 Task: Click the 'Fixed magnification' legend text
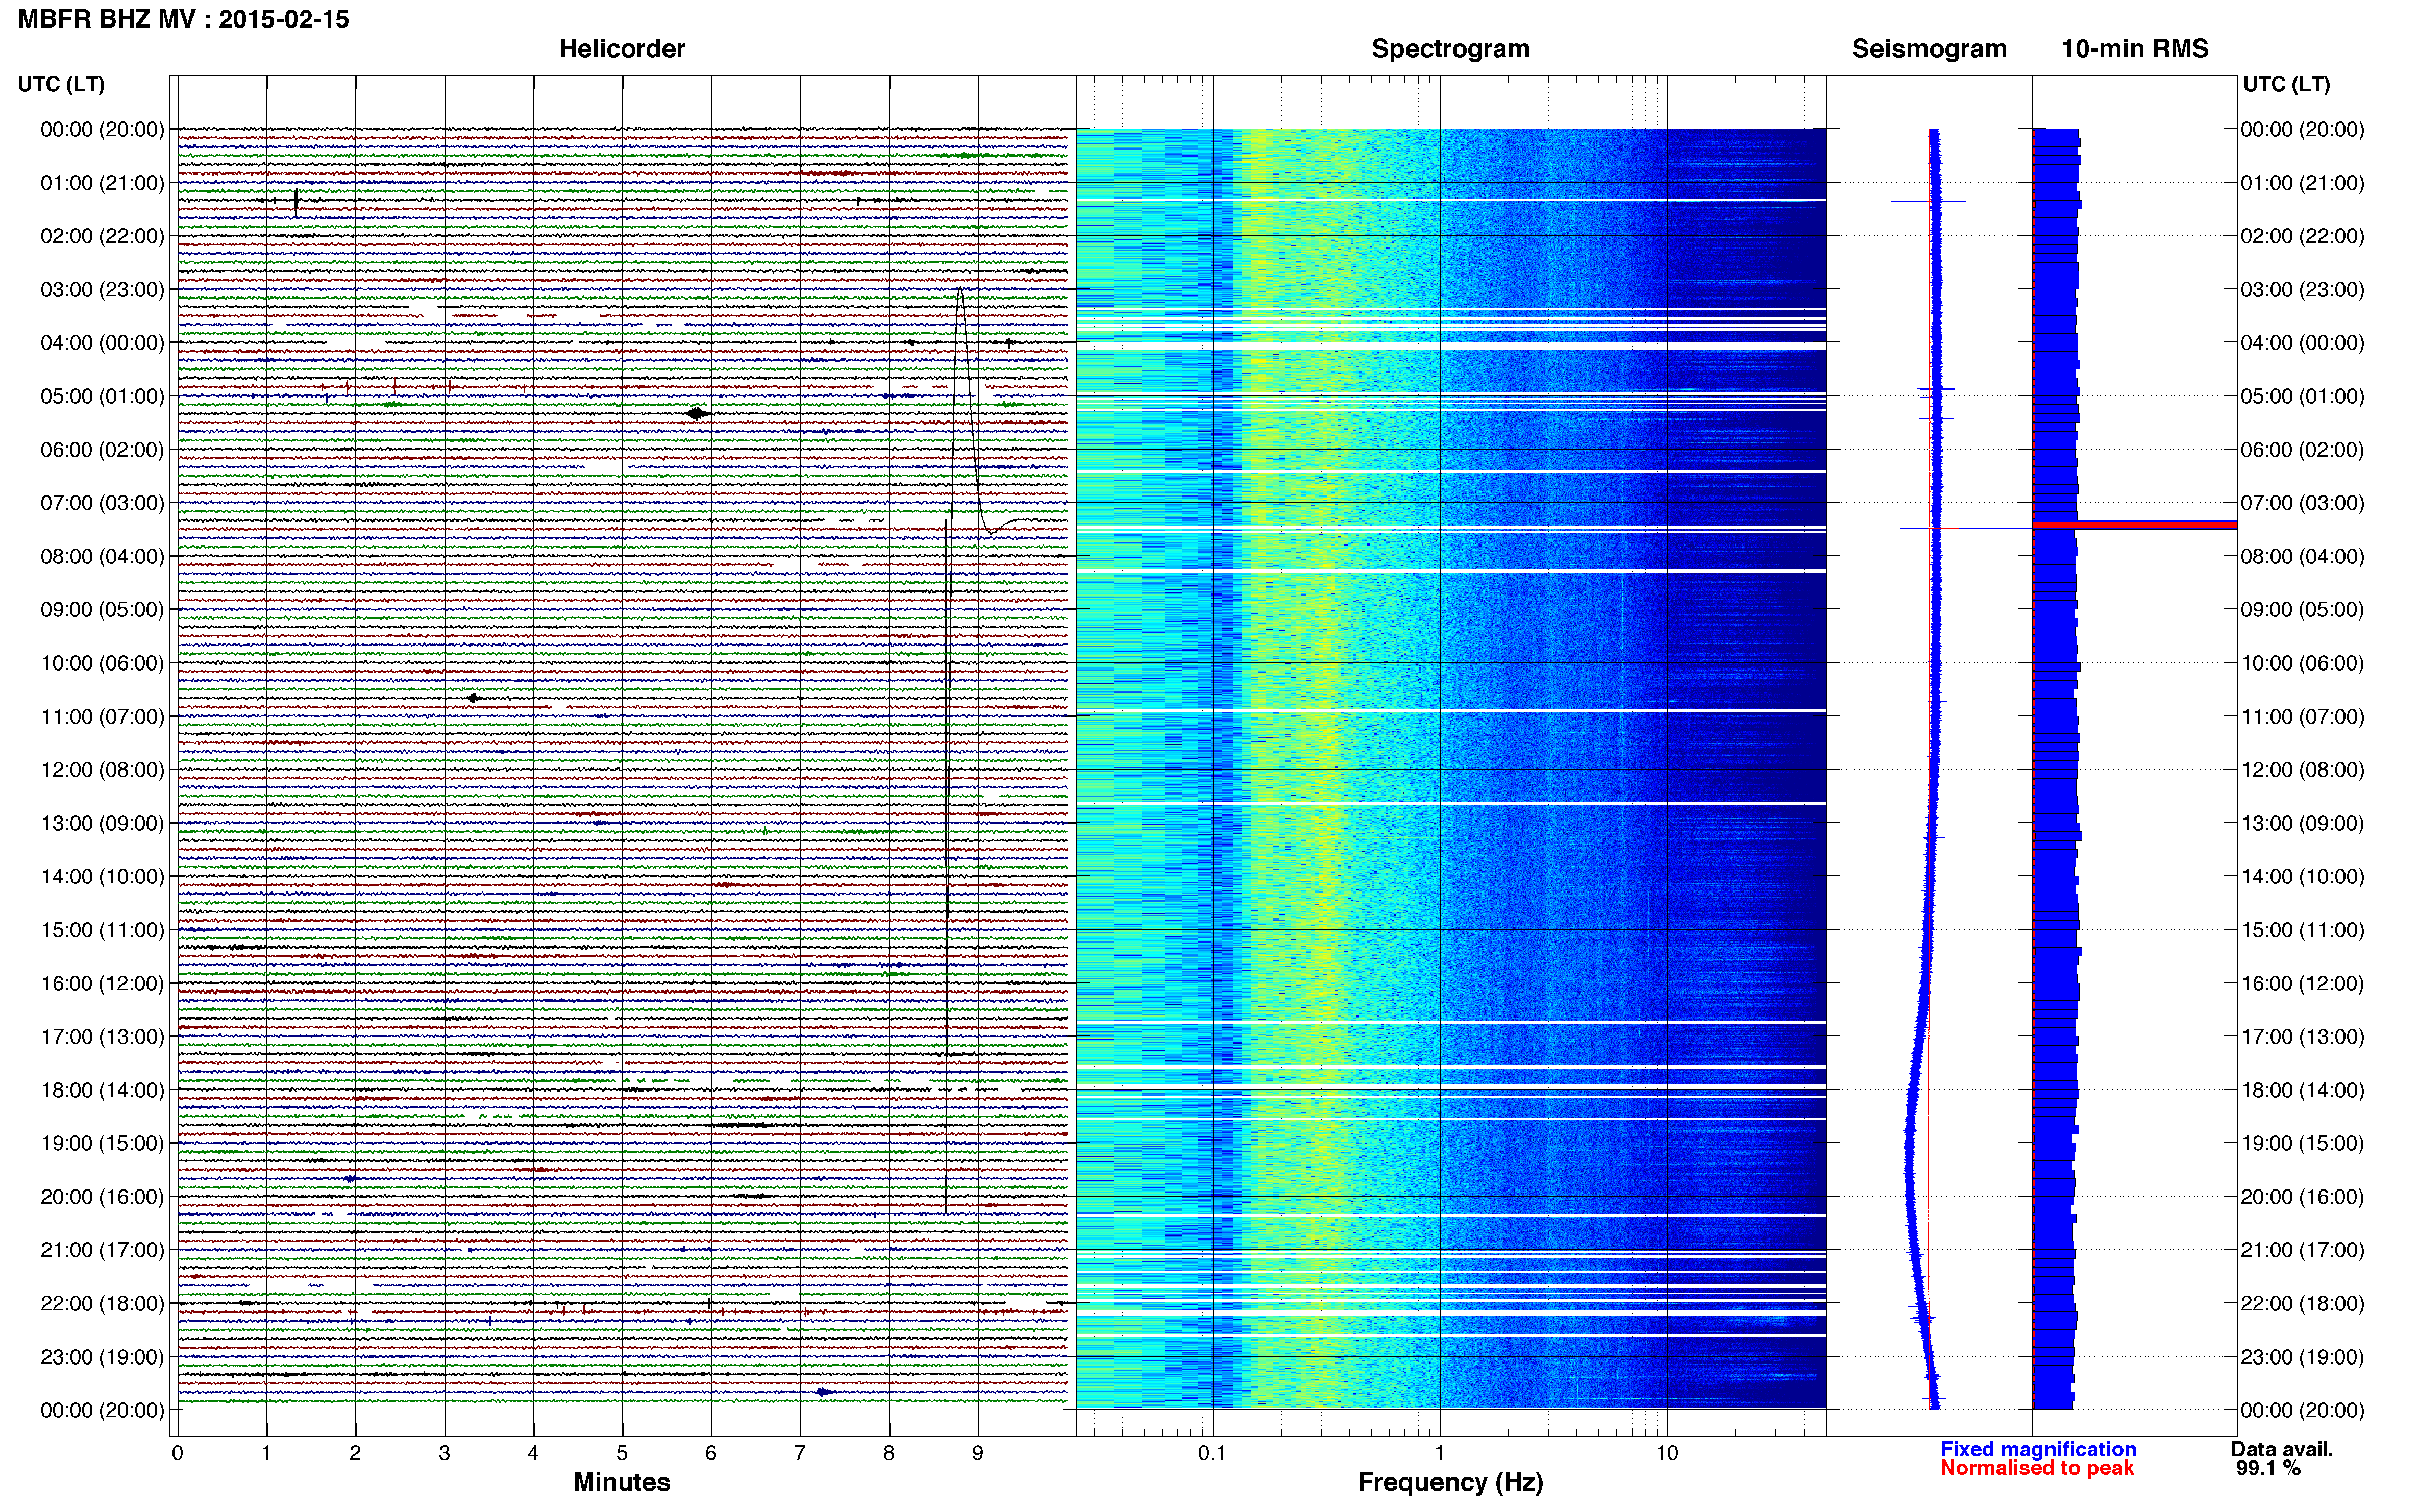[2038, 1449]
